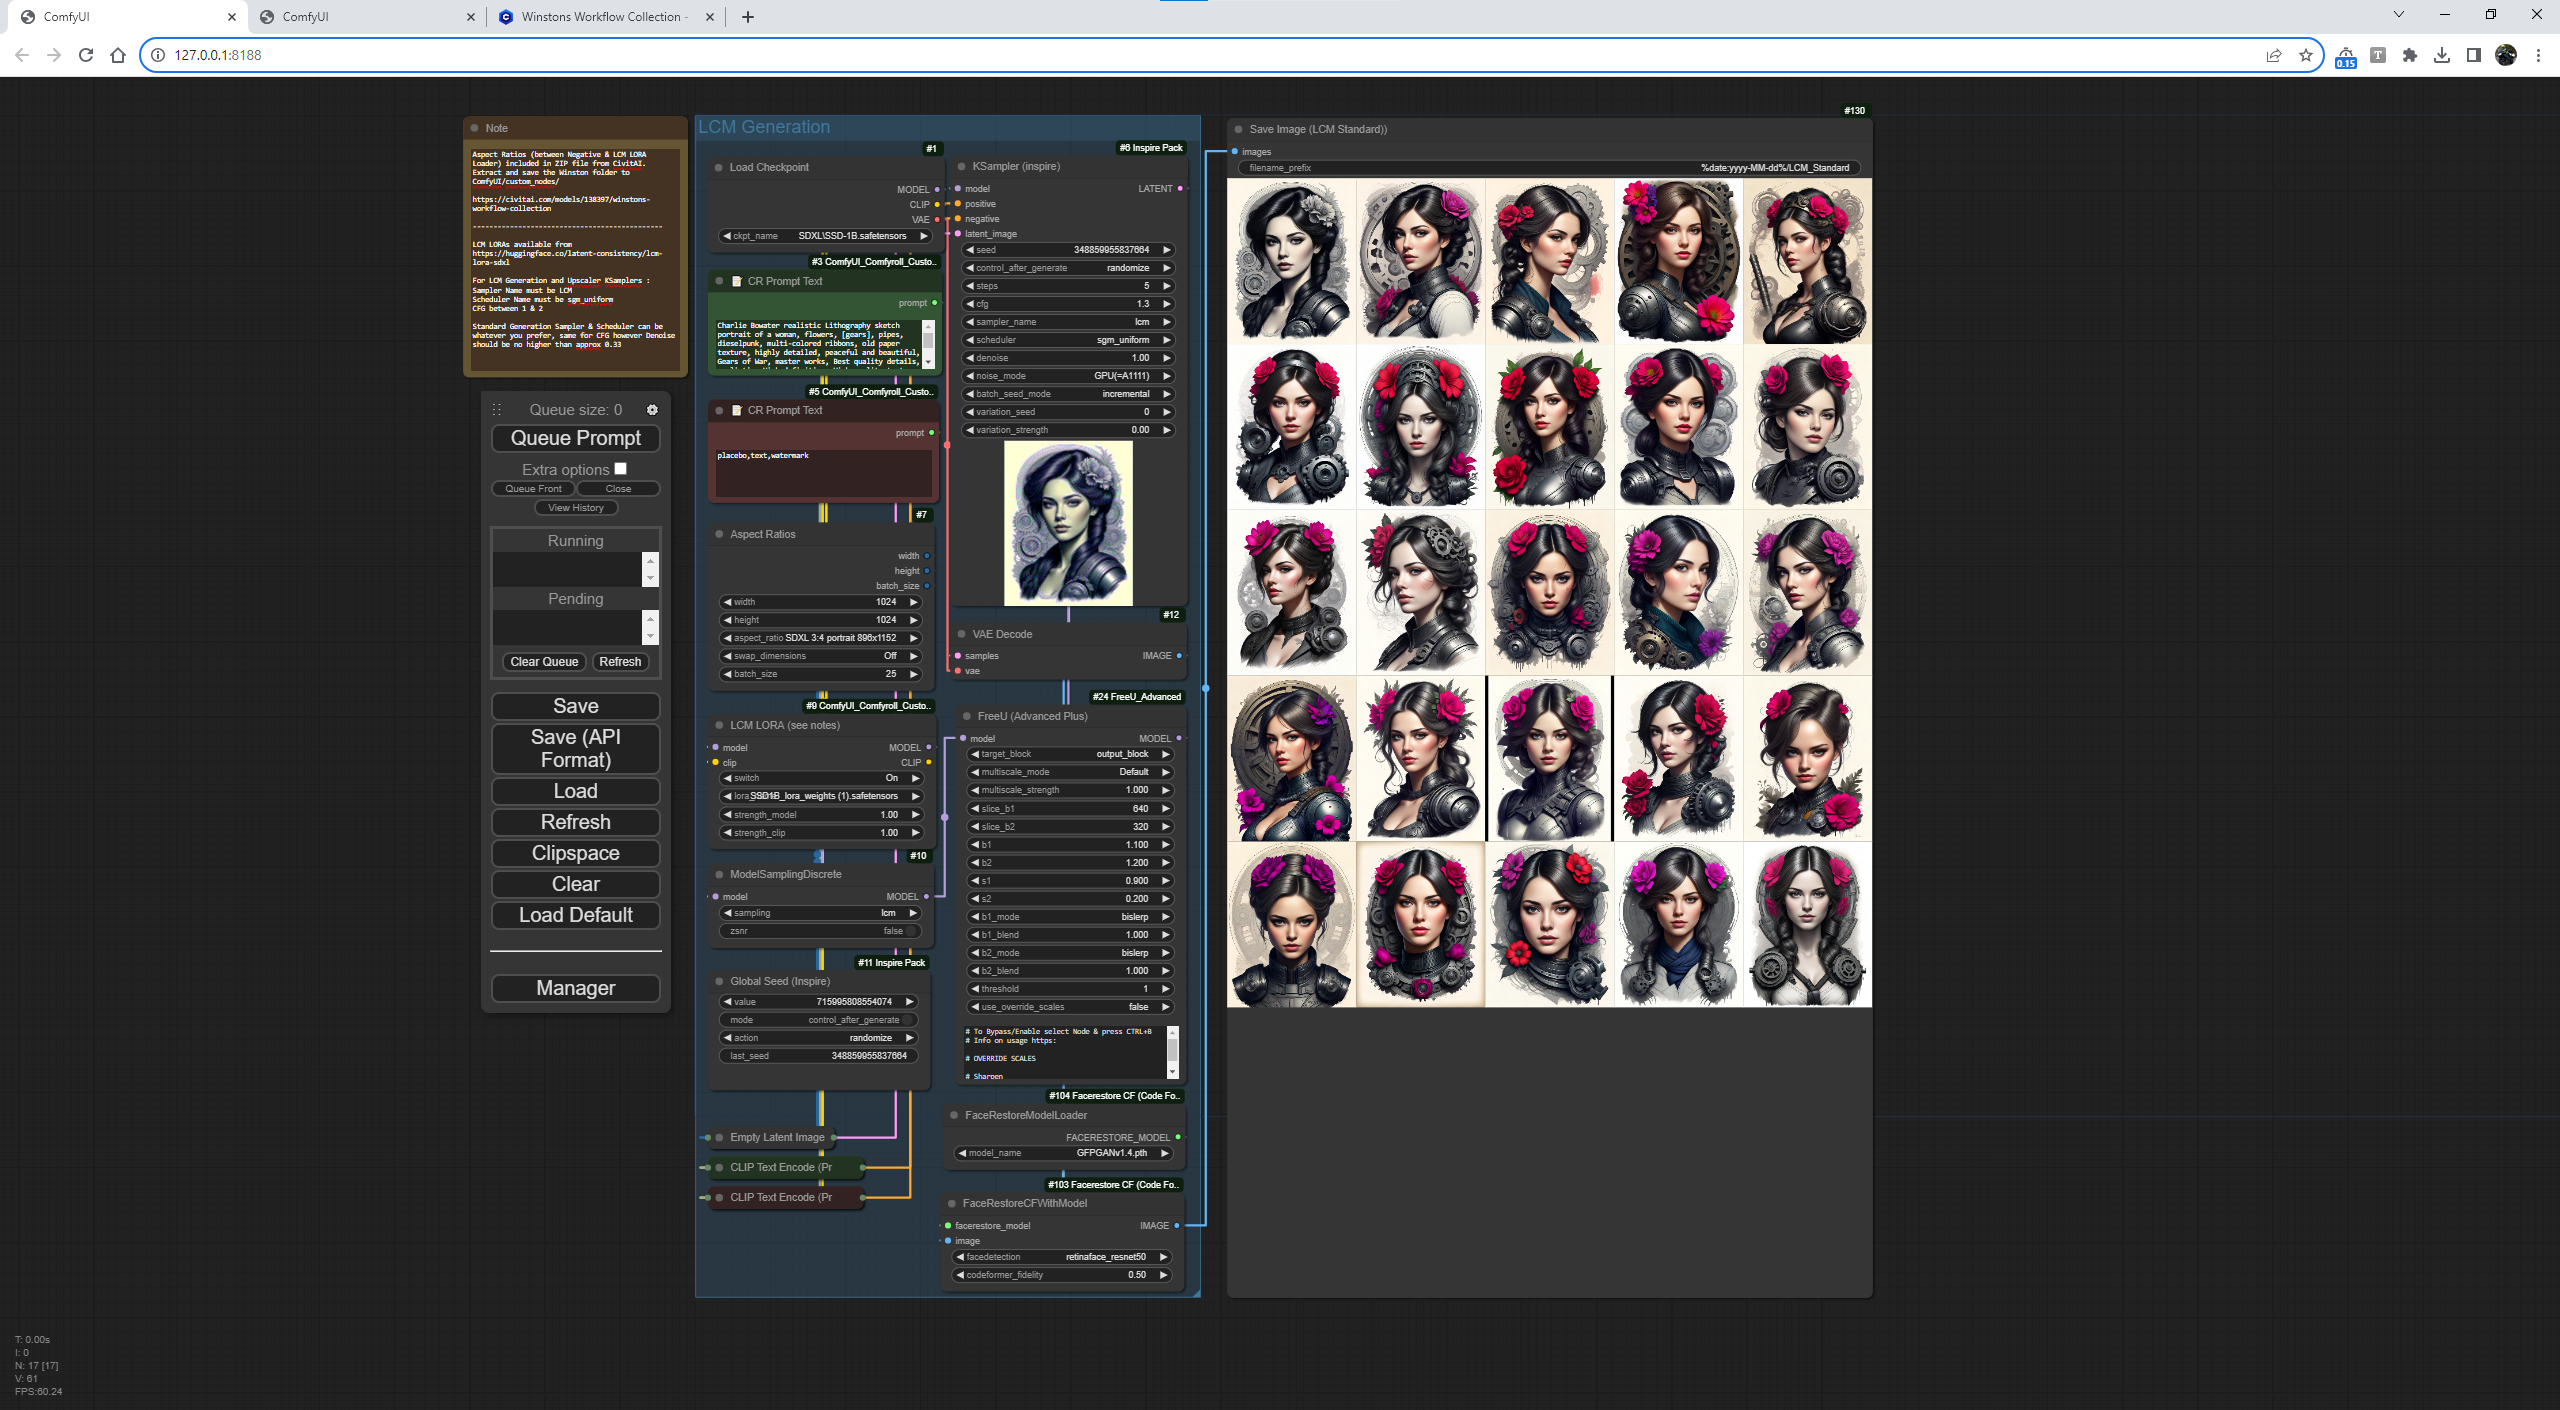Image resolution: width=2560 pixels, height=1410 pixels.
Task: Click the KSampler preview image thumbnail
Action: 1068,523
